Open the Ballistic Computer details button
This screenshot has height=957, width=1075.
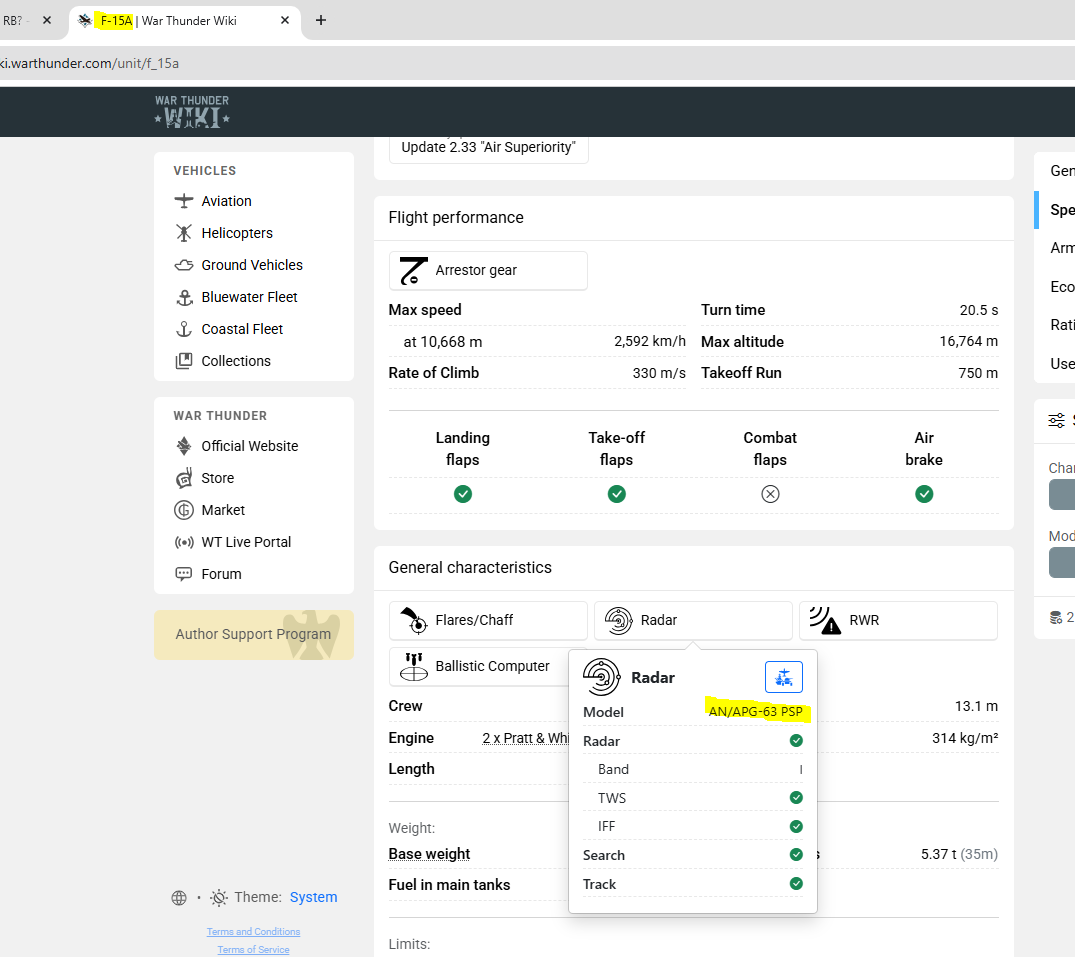pos(480,666)
